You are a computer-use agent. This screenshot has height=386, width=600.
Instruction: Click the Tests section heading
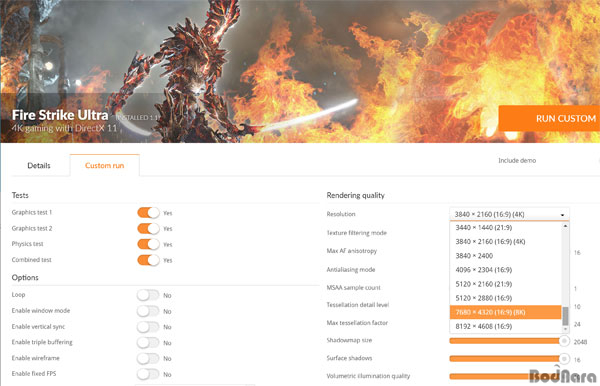click(20, 195)
